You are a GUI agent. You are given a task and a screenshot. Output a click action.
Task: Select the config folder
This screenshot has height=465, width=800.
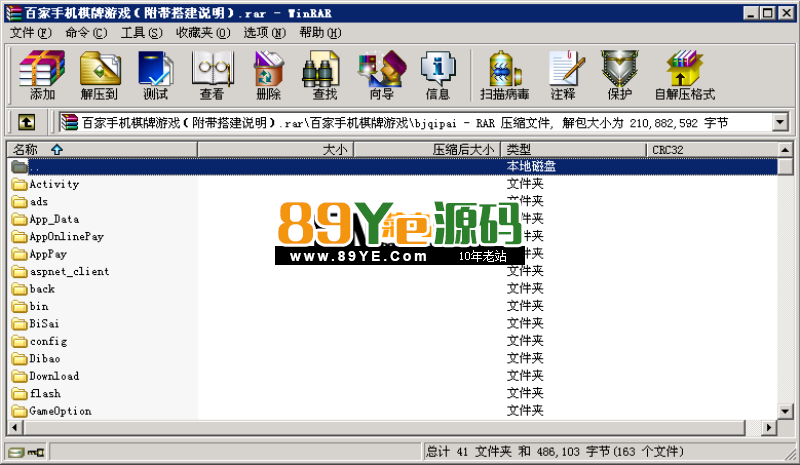(39, 341)
